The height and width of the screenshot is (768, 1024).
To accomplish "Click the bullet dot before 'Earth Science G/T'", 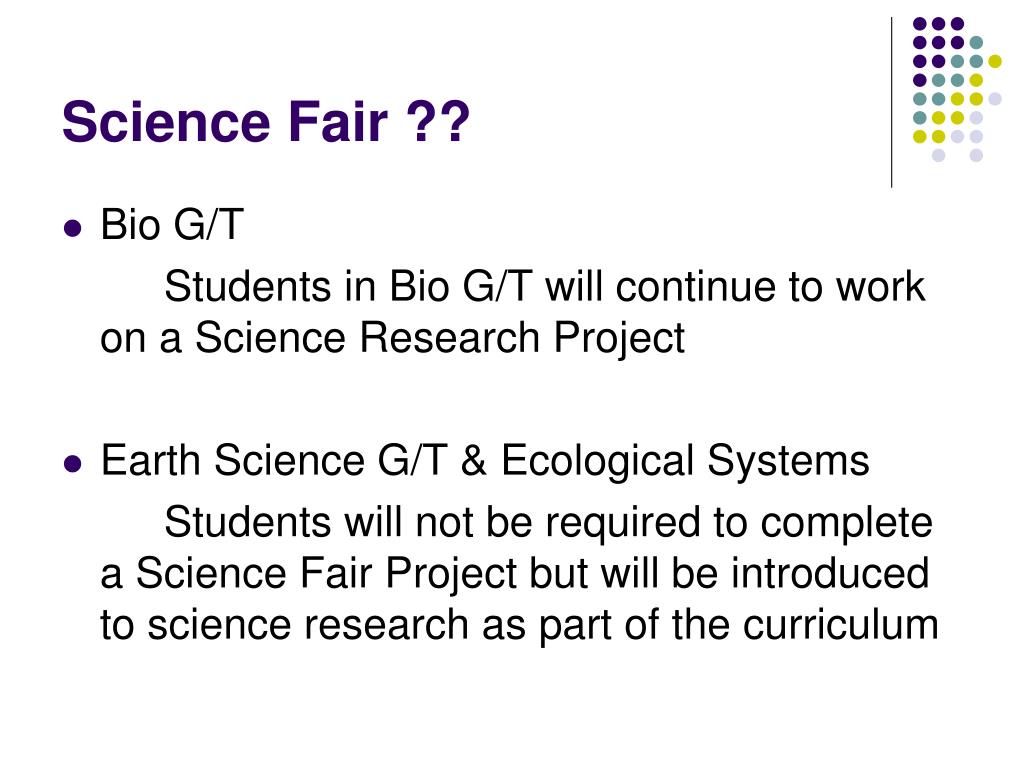I will [x=72, y=463].
